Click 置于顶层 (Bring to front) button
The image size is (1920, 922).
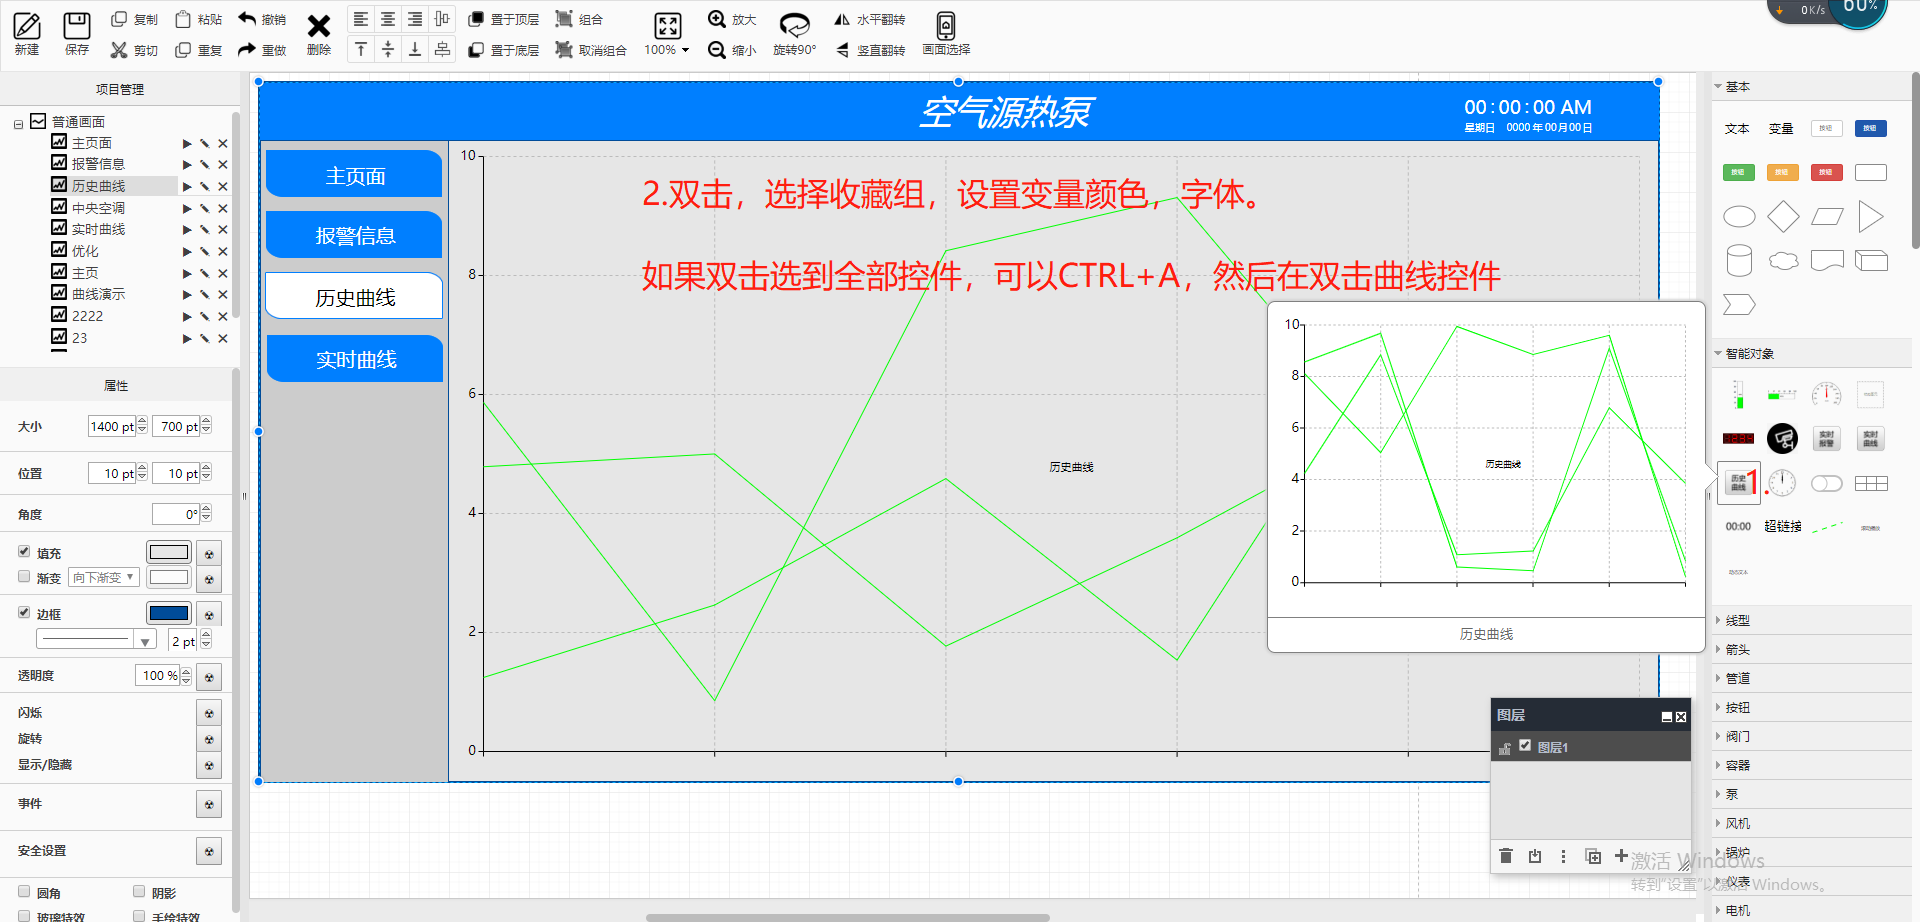[x=504, y=19]
